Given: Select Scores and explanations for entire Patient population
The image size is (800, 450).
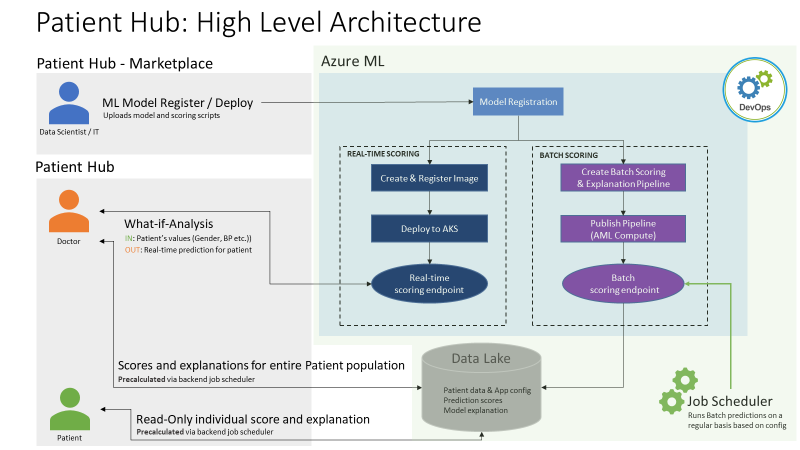Looking at the screenshot, I should point(261,365).
